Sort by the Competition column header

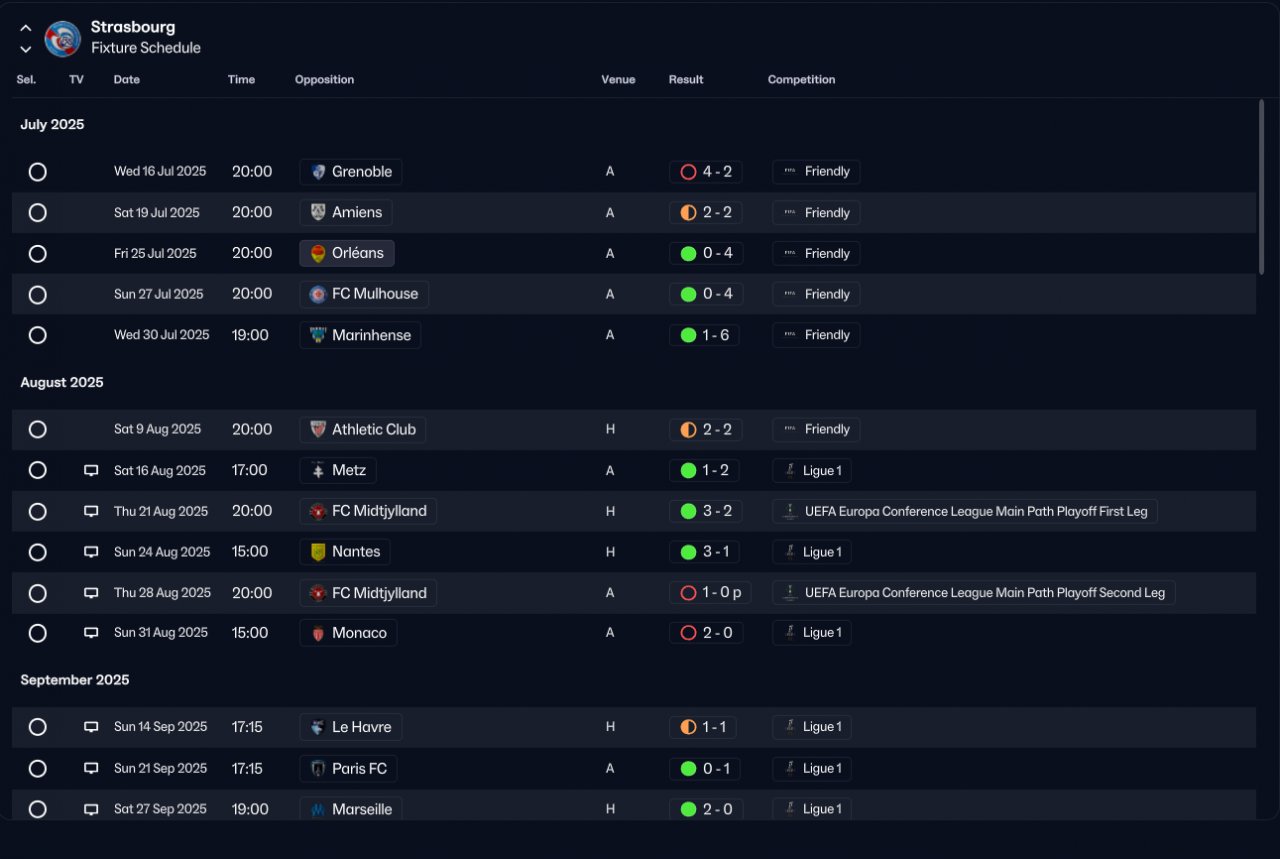801,80
